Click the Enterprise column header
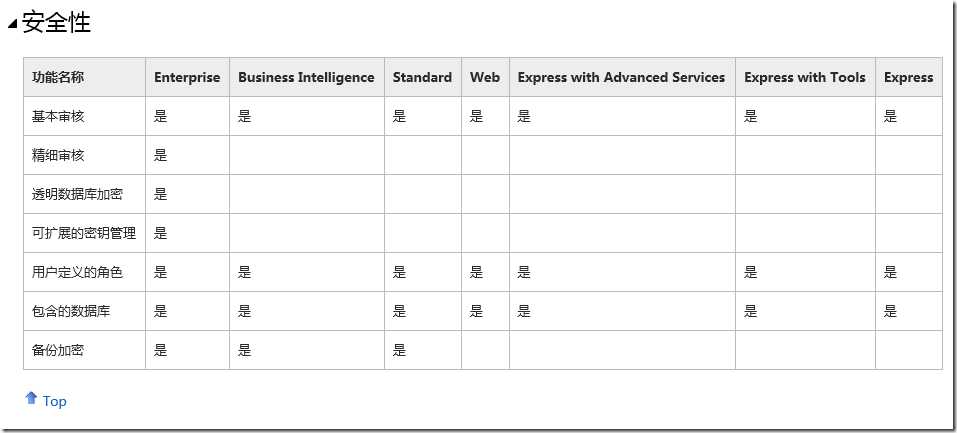 (x=187, y=77)
